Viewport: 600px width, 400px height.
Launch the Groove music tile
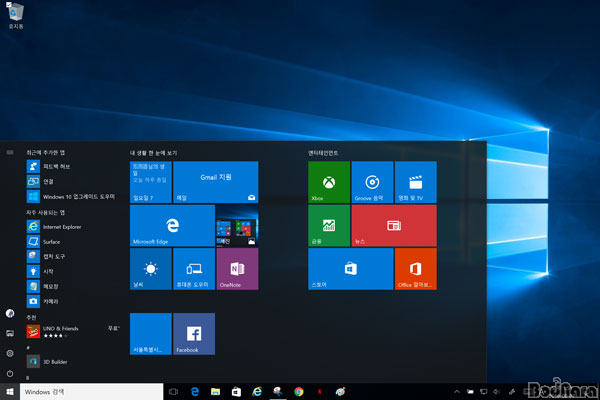(x=372, y=182)
